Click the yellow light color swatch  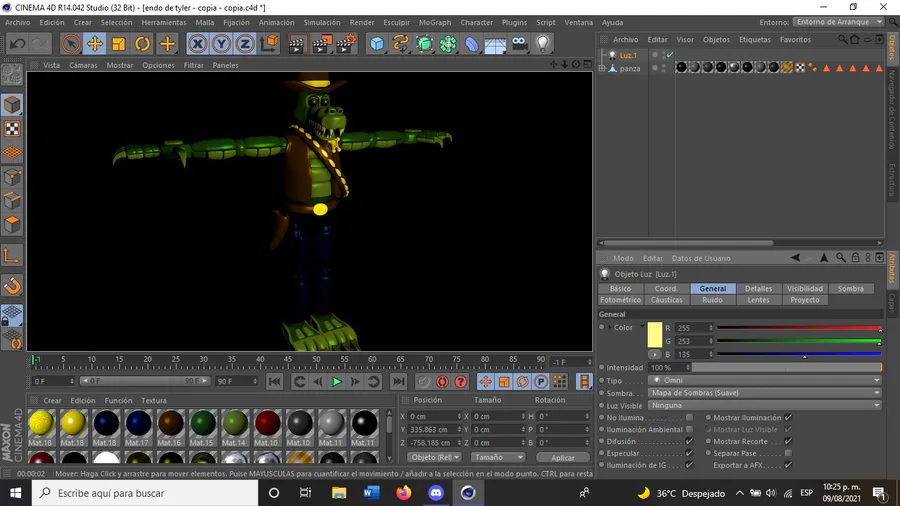pyautogui.click(x=654, y=334)
